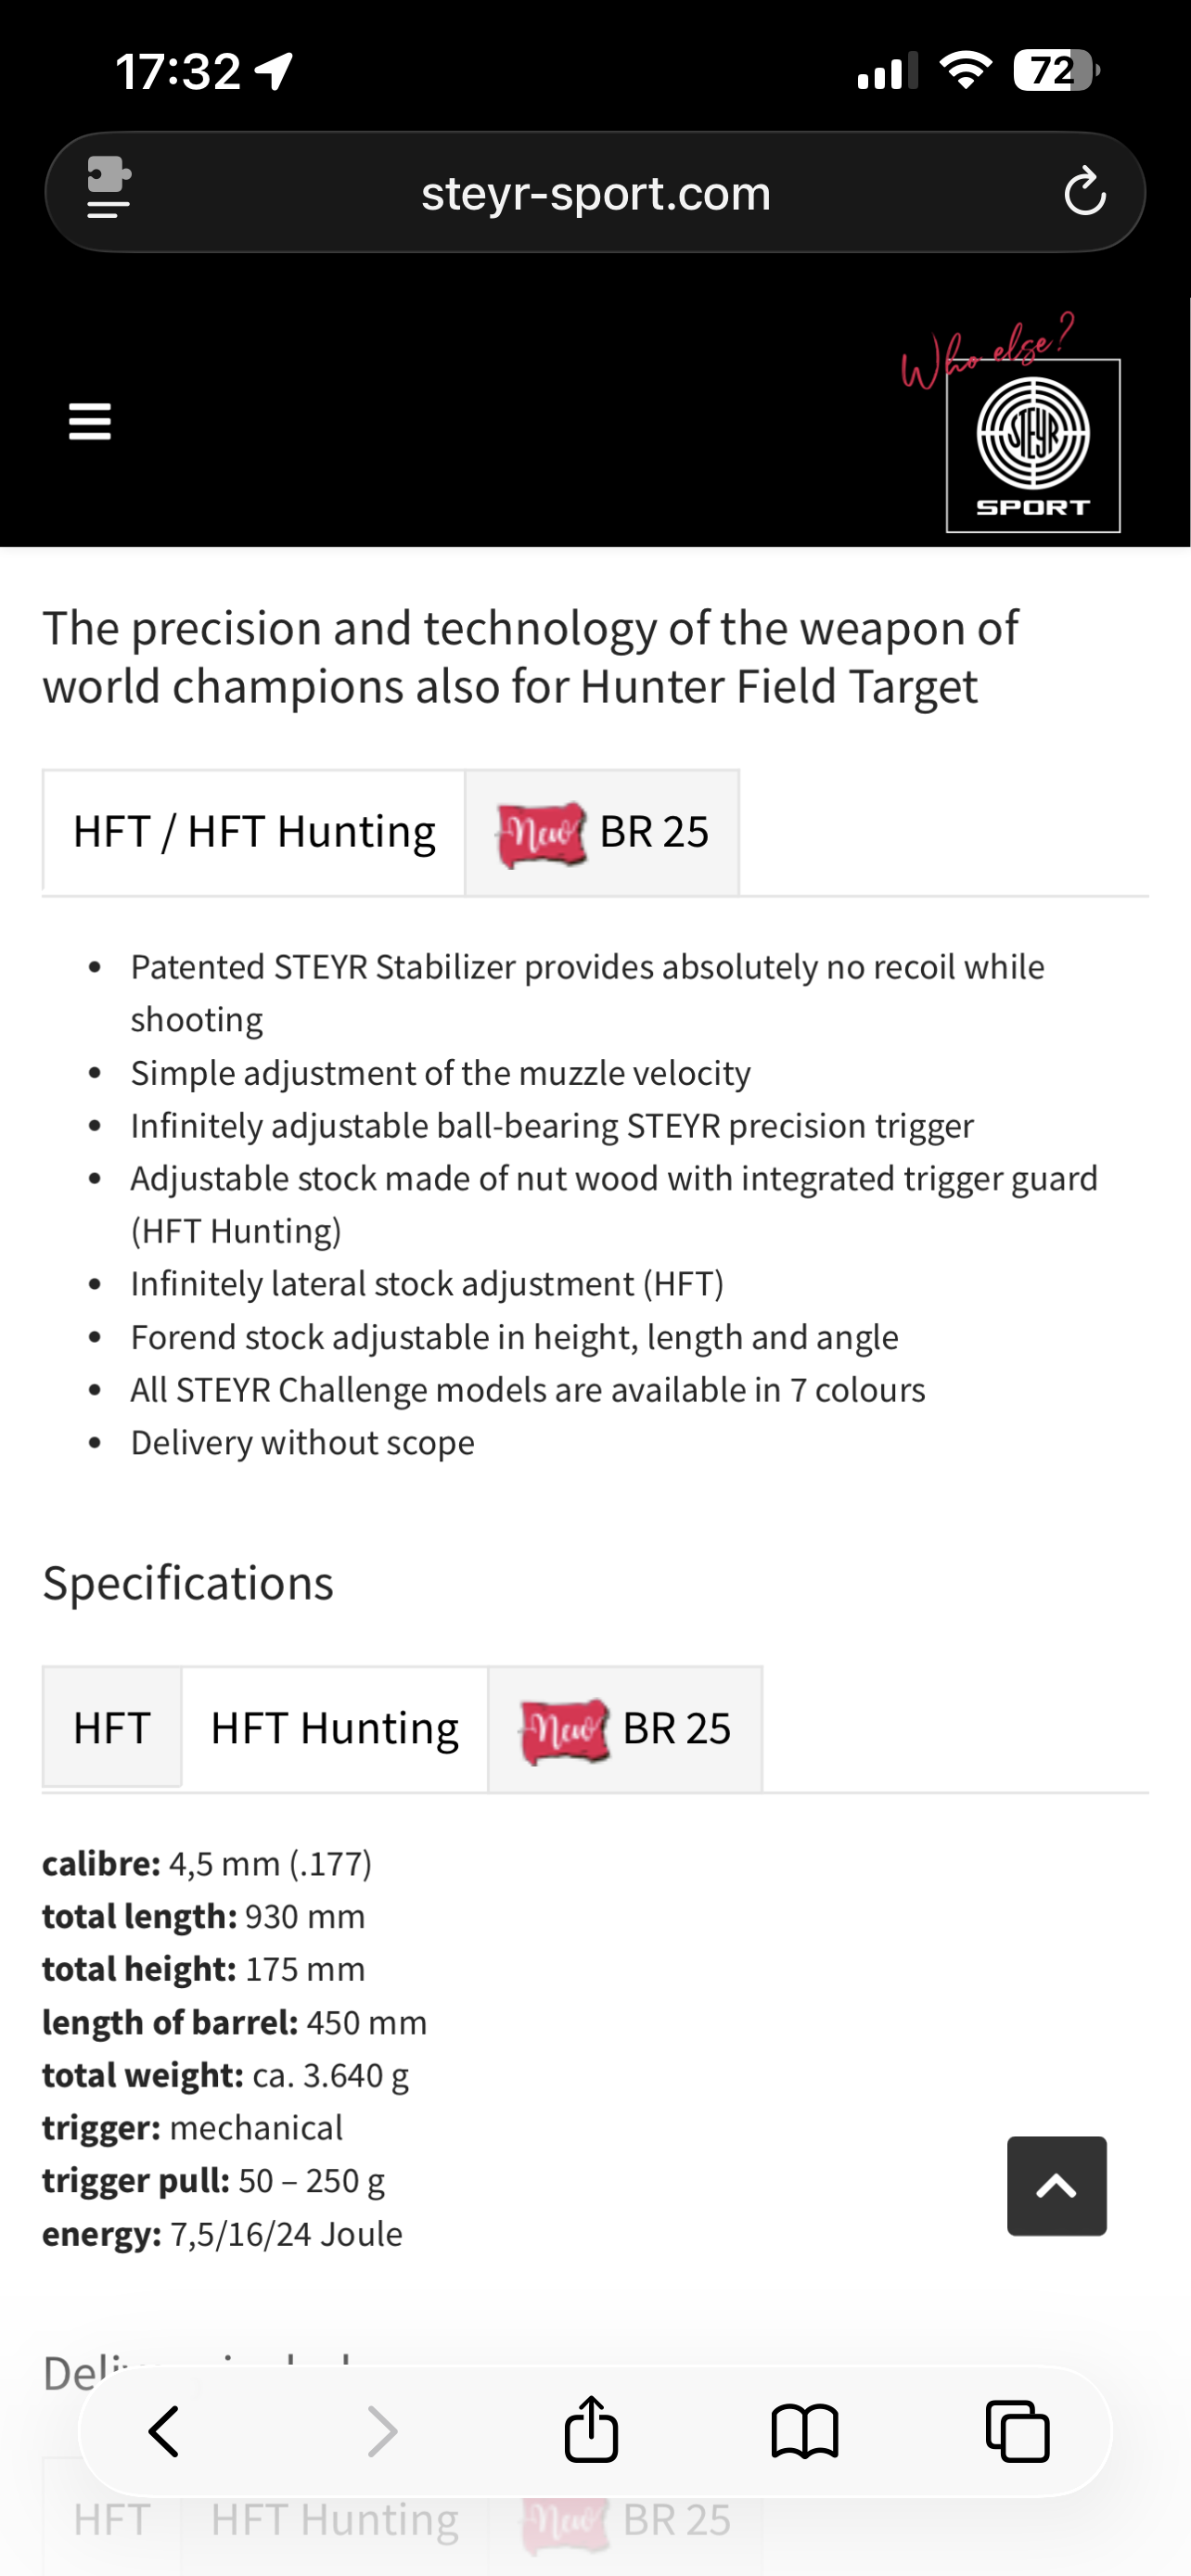Tap the Specifications heading

[188, 1583]
